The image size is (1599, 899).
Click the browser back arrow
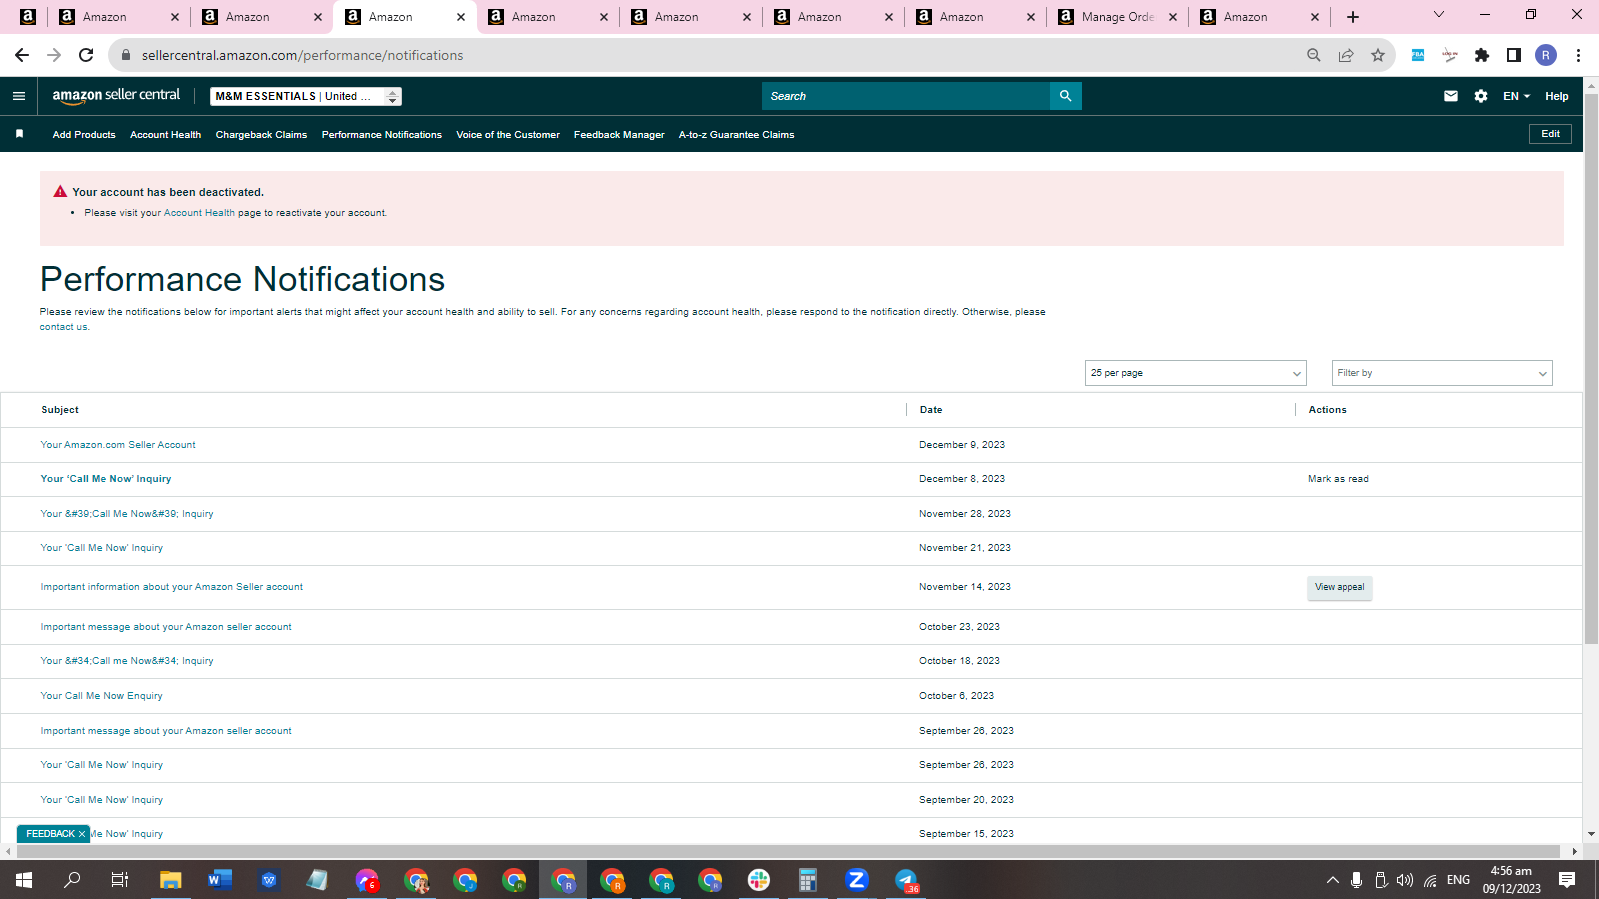[x=22, y=55]
